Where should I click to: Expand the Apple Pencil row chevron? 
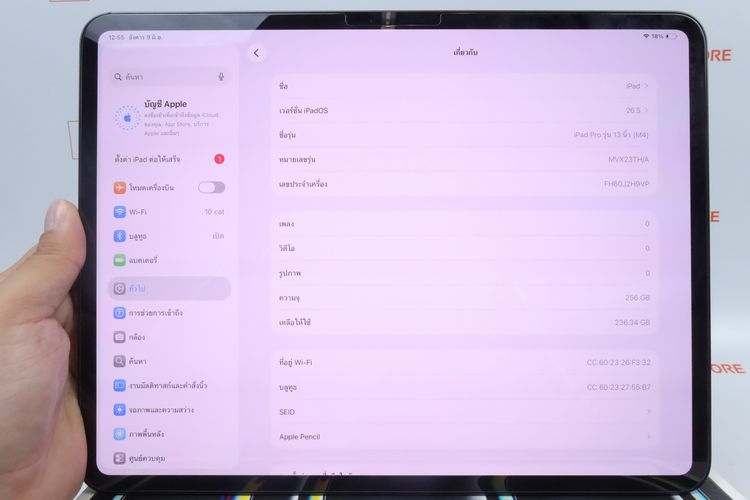[x=649, y=436]
